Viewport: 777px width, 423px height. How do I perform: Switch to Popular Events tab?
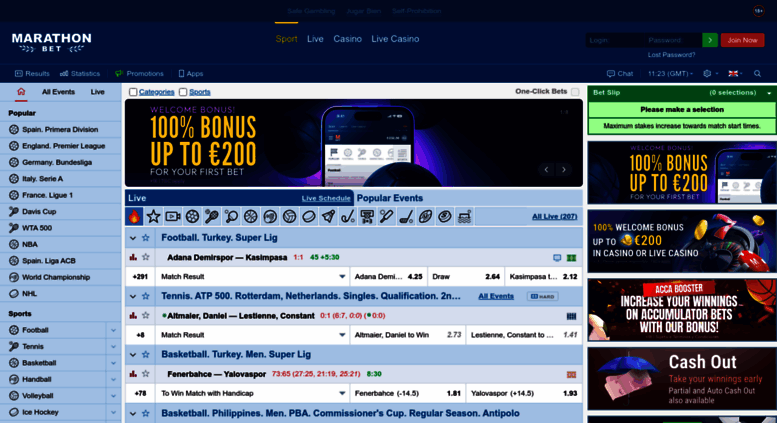pyautogui.click(x=390, y=198)
